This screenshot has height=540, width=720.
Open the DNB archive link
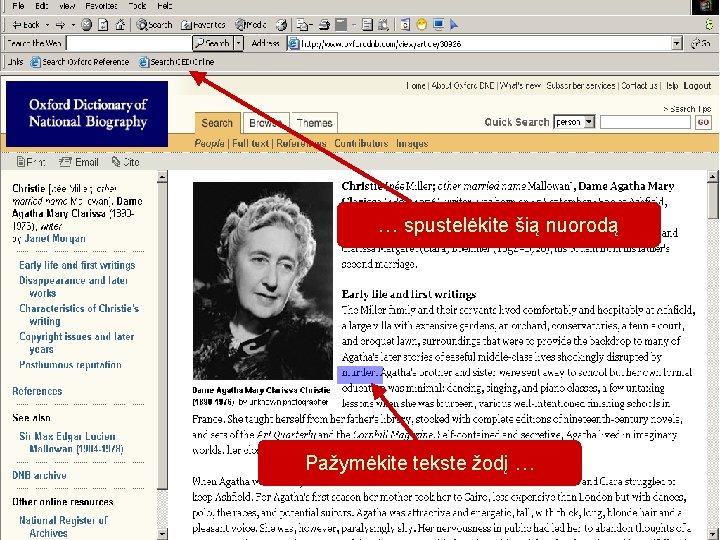39,475
